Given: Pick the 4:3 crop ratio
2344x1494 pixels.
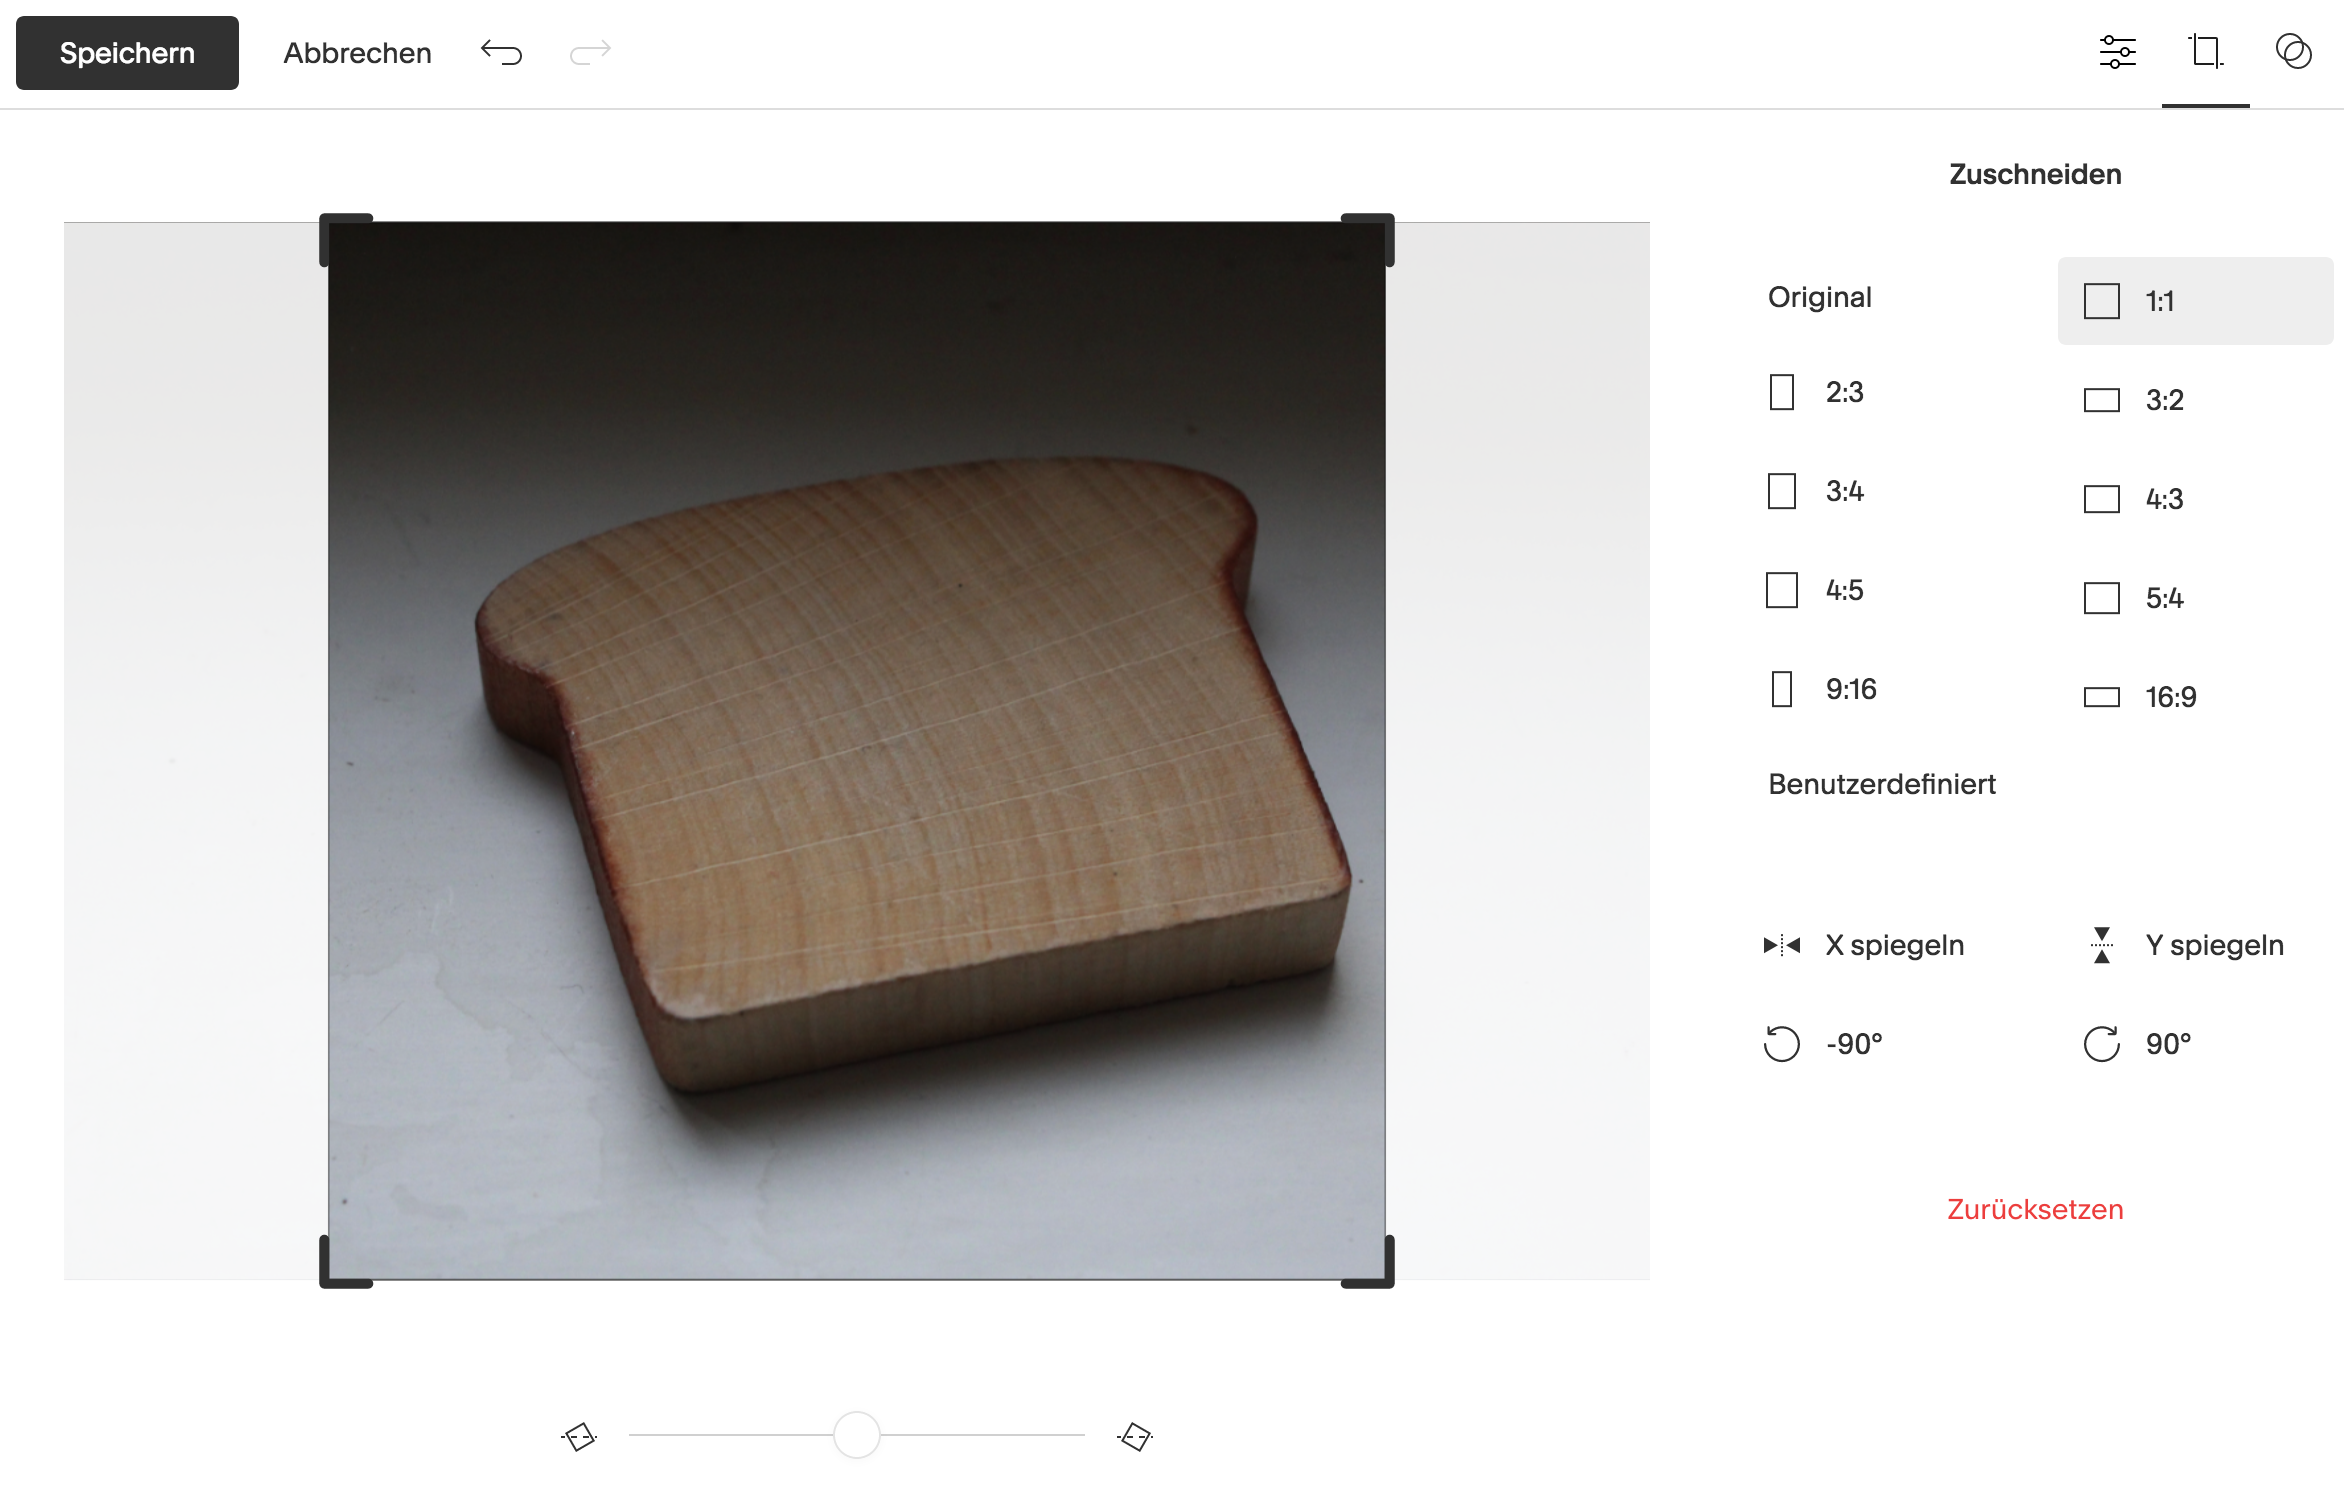Looking at the screenshot, I should click(2134, 499).
